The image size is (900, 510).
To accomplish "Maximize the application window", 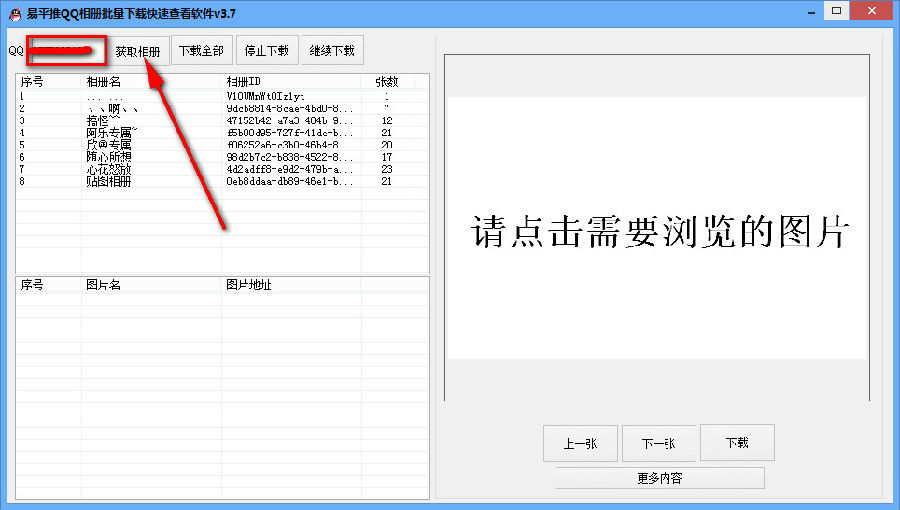I will [x=836, y=10].
